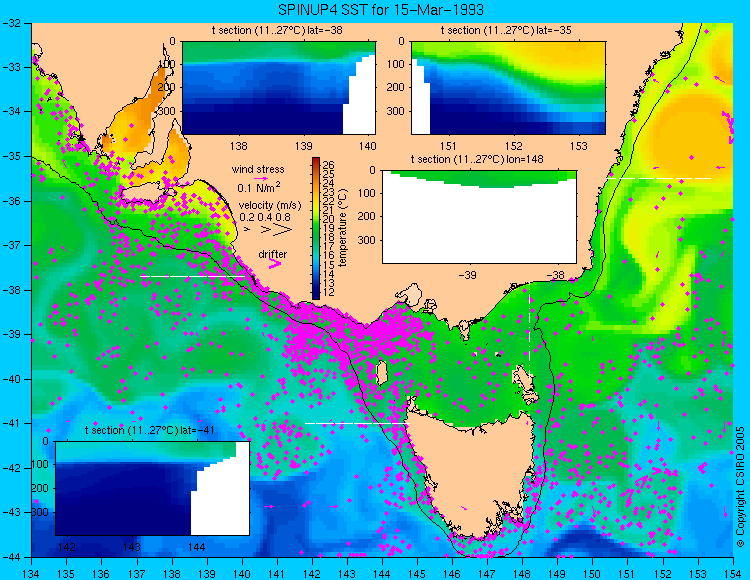Click the '0.1 N/m²' legend value

pyautogui.click(x=259, y=187)
